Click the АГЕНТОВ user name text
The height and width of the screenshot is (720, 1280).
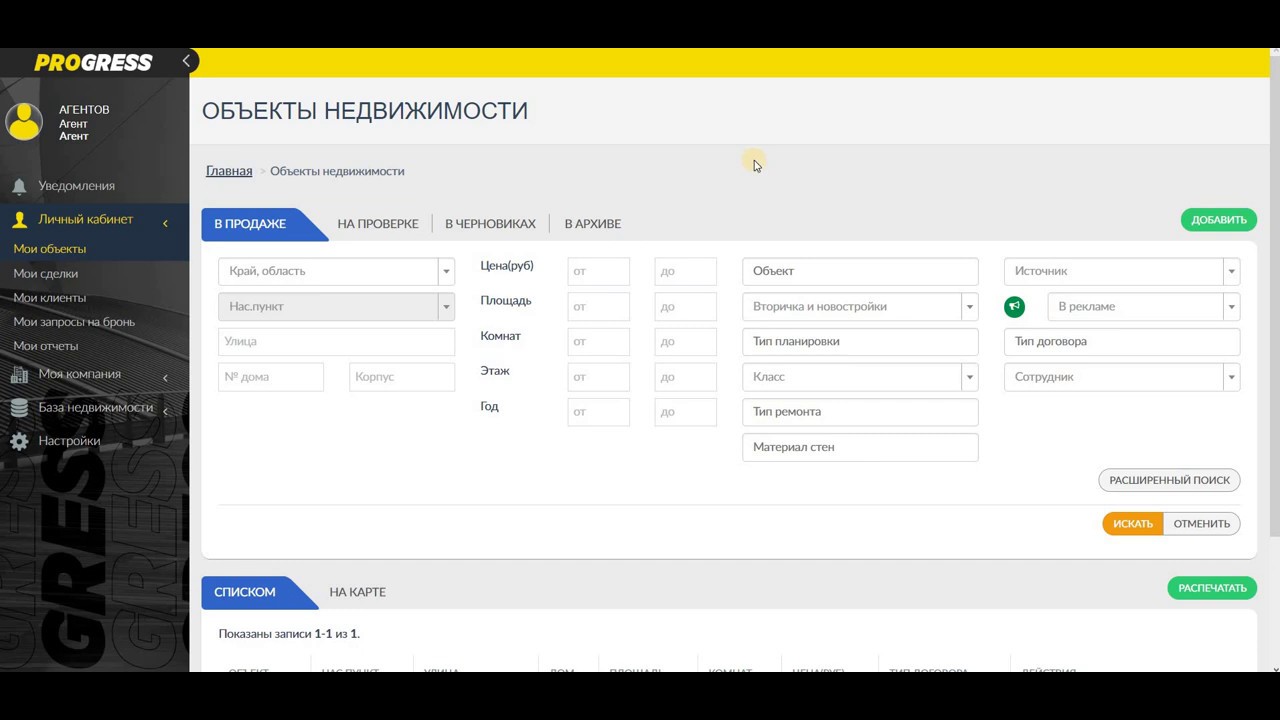84,110
